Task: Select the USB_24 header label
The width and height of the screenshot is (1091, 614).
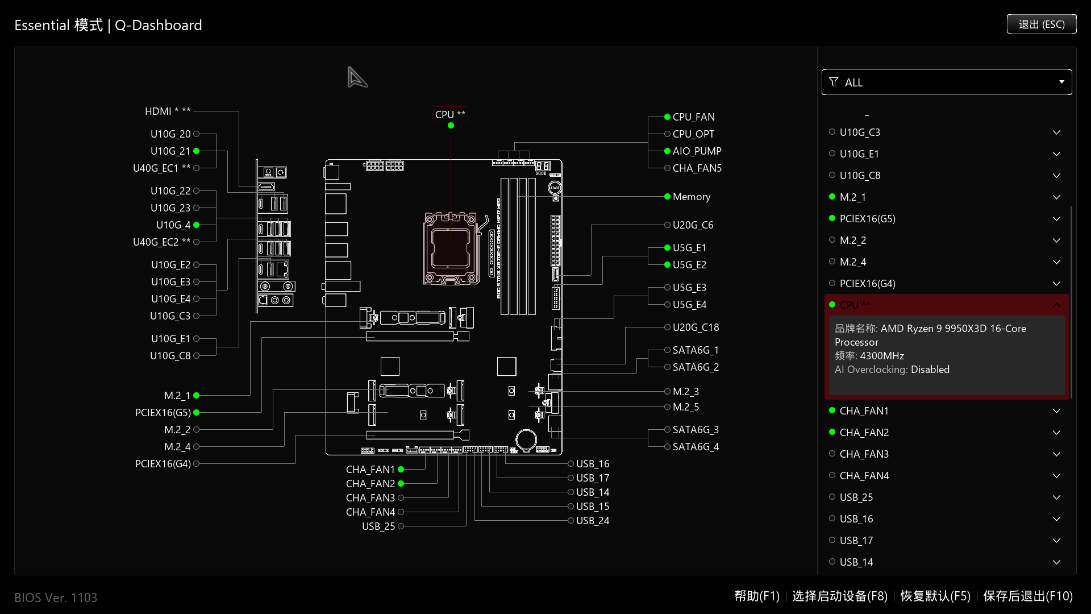Action: (x=593, y=521)
